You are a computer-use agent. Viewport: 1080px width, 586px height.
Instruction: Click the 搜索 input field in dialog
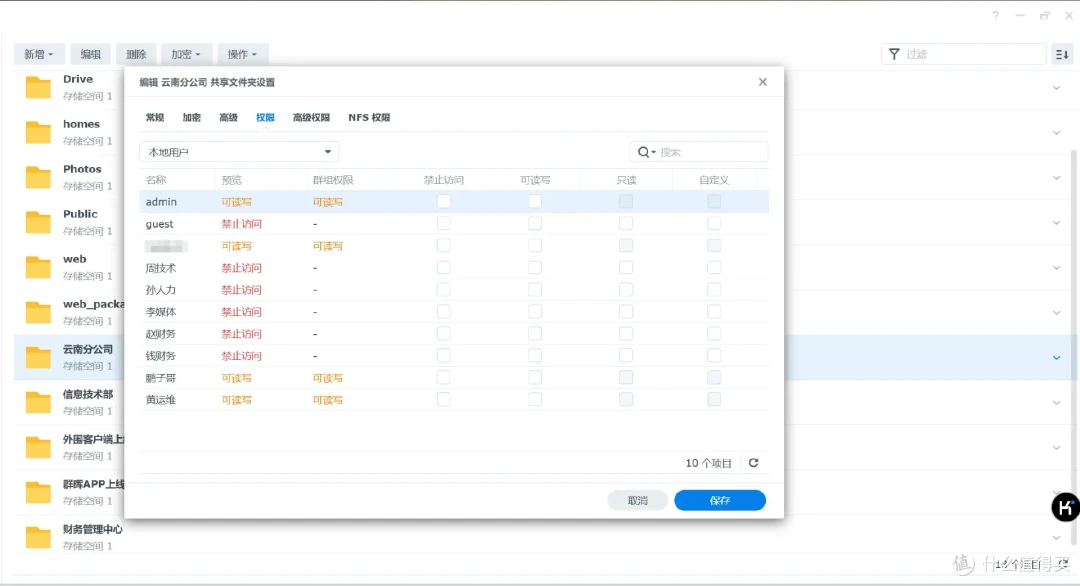699,152
